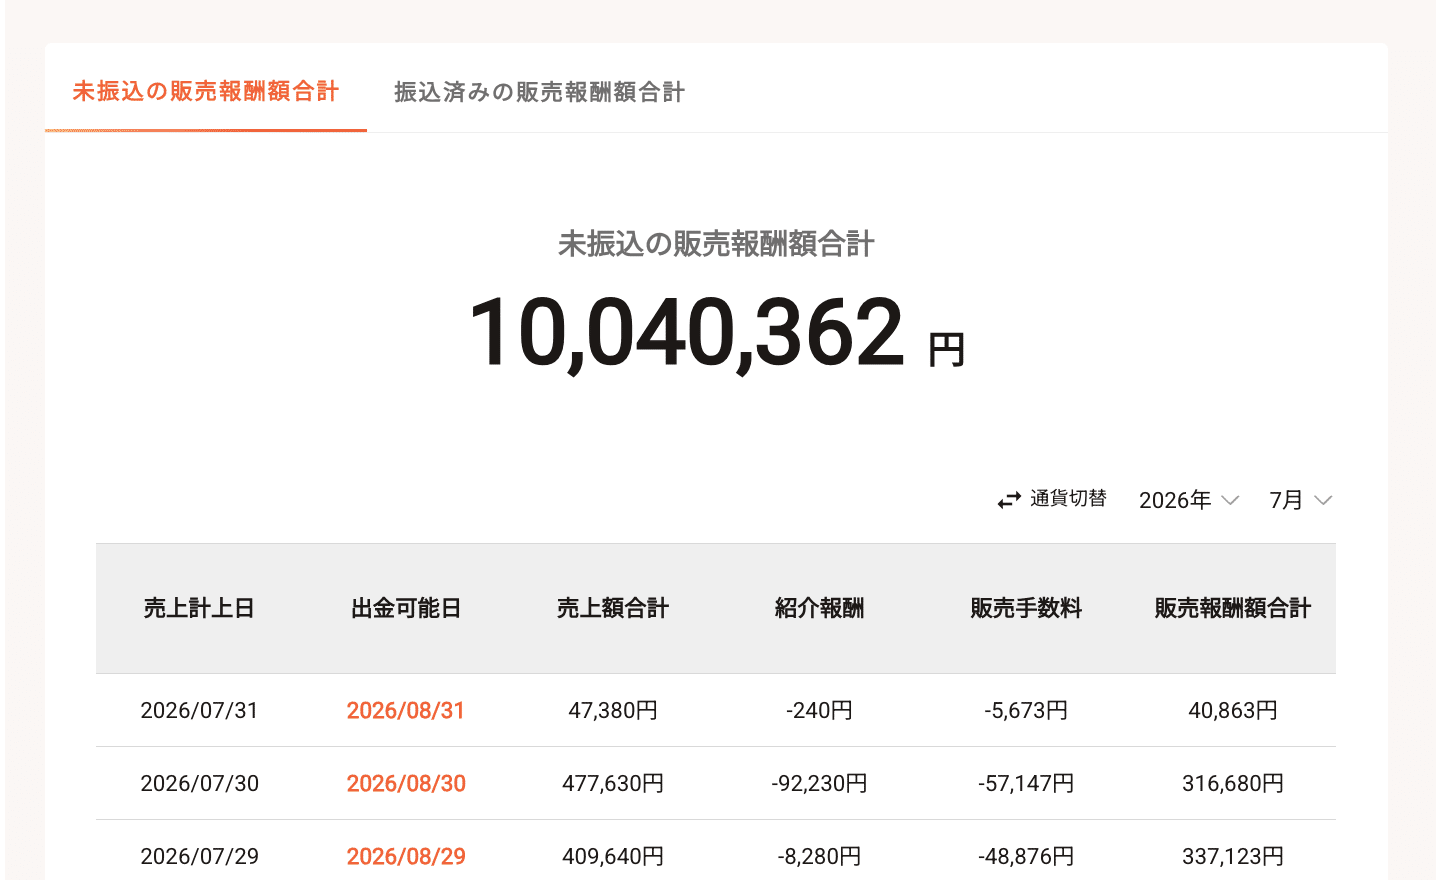The width and height of the screenshot is (1436, 880).
Task: Select the sales amount 477,630円
Action: 613,783
